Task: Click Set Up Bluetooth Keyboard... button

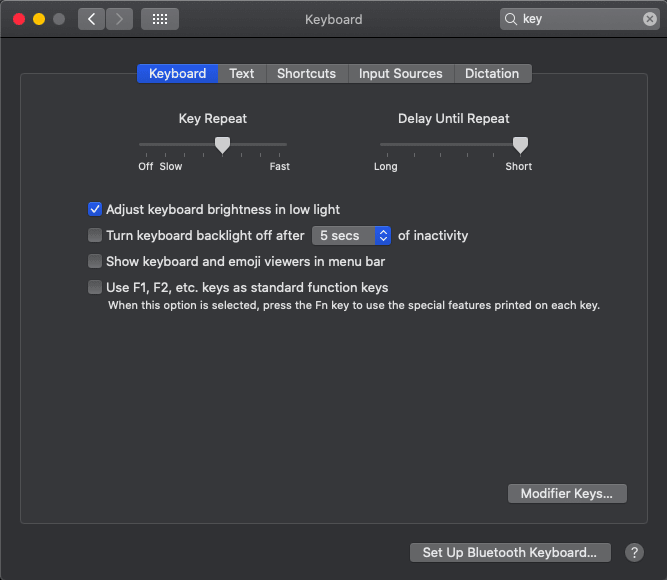Action: pyautogui.click(x=510, y=552)
